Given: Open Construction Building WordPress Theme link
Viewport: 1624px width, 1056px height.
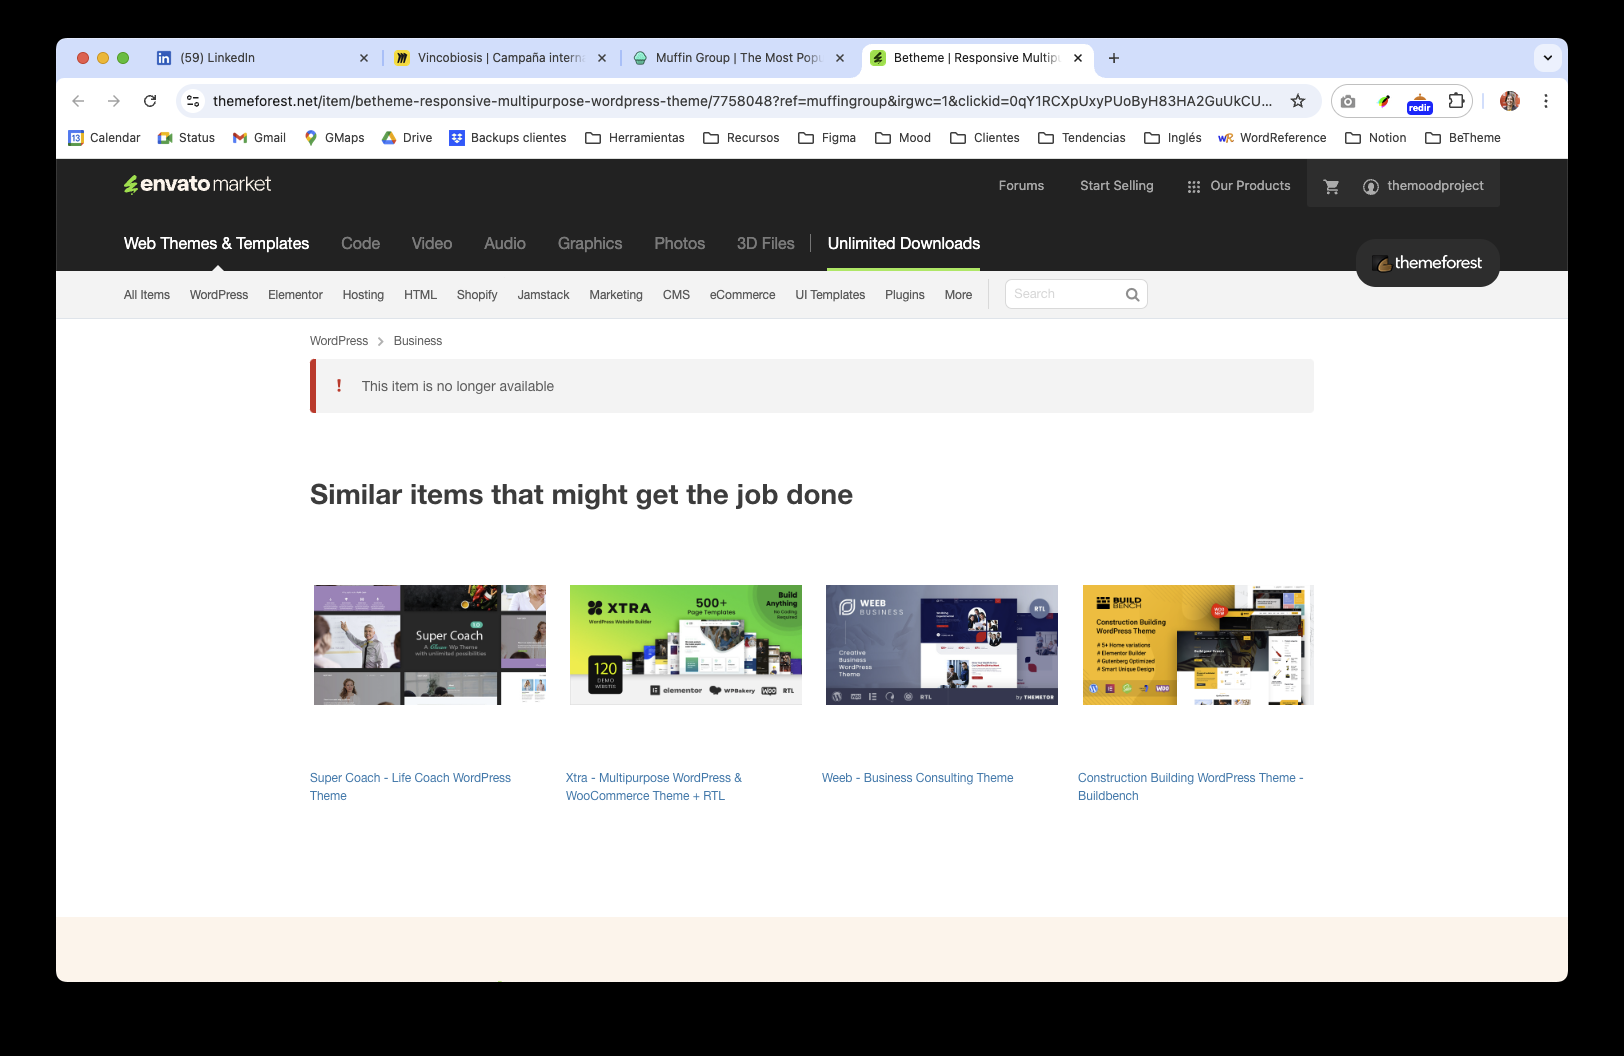Looking at the screenshot, I should point(1190,787).
